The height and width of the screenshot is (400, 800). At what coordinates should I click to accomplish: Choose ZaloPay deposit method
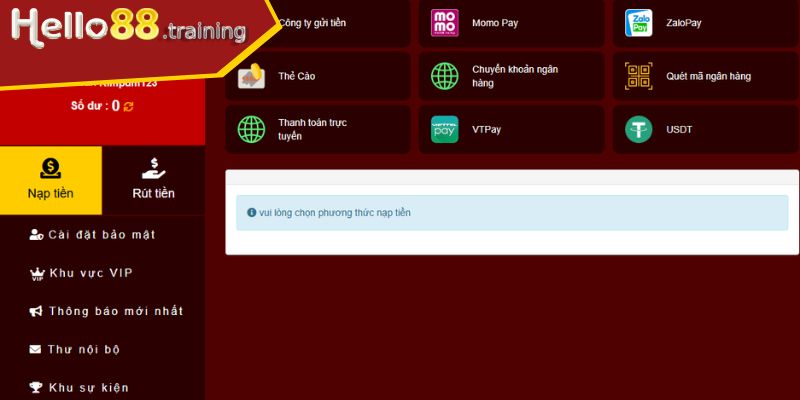coord(706,23)
